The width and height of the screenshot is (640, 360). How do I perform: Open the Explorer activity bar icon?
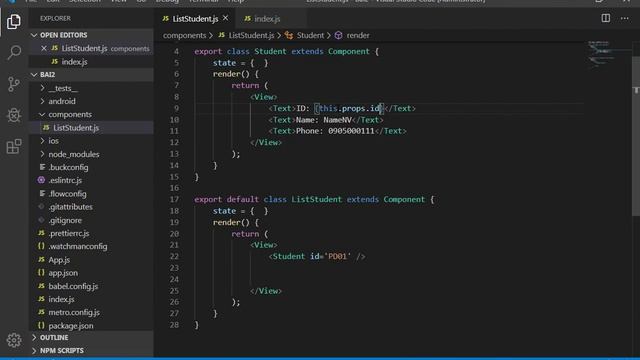pyautogui.click(x=14, y=21)
